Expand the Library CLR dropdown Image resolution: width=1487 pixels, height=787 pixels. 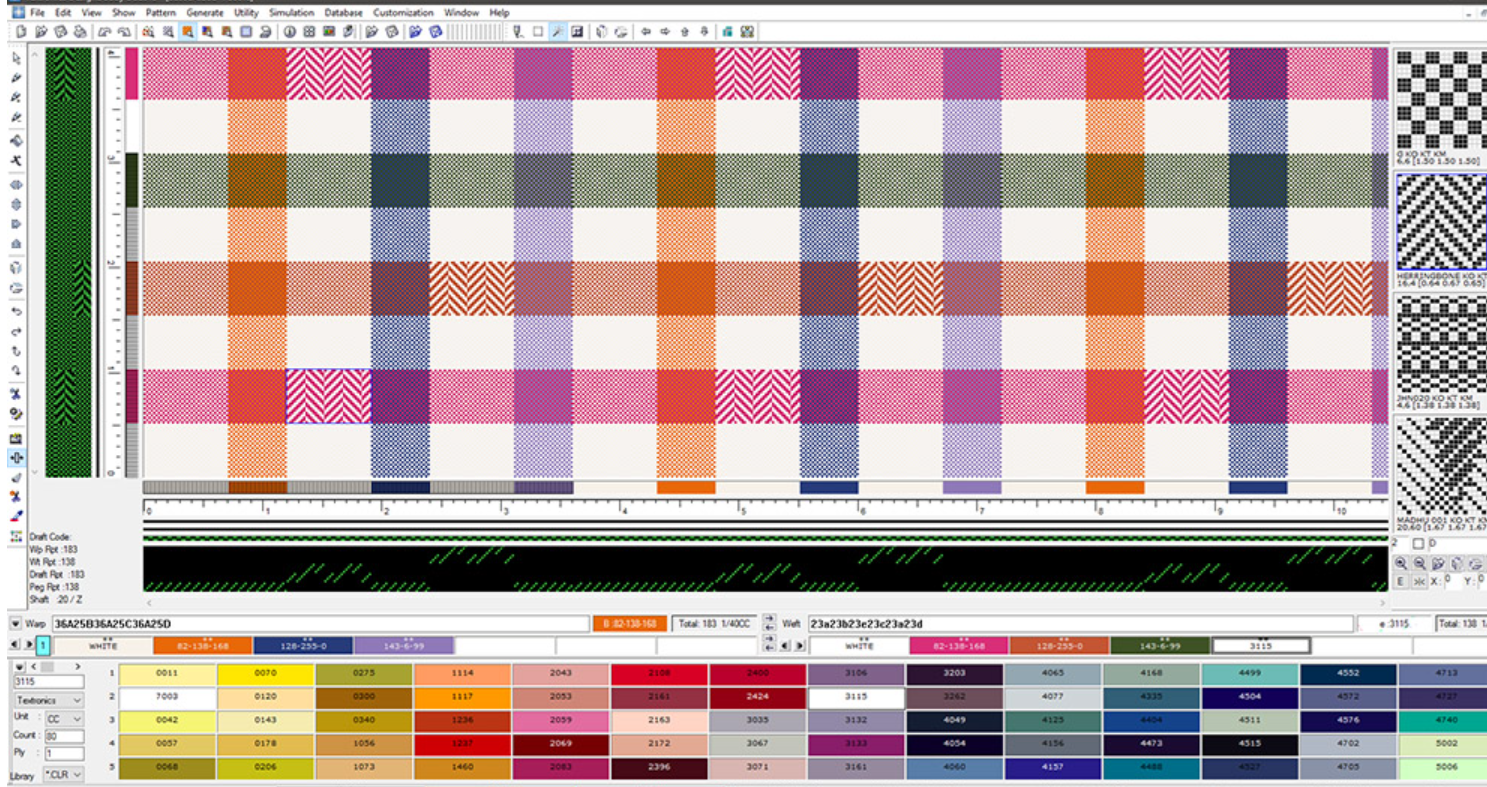click(62, 774)
